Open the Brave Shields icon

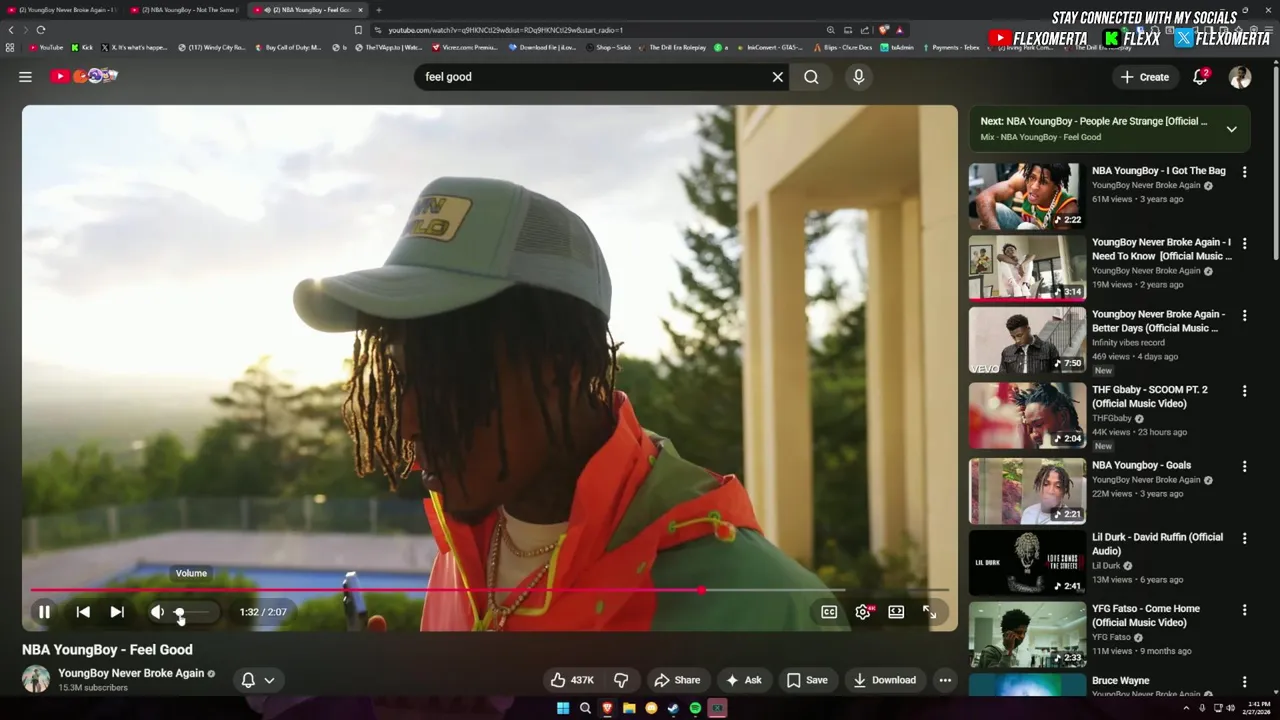point(884,30)
